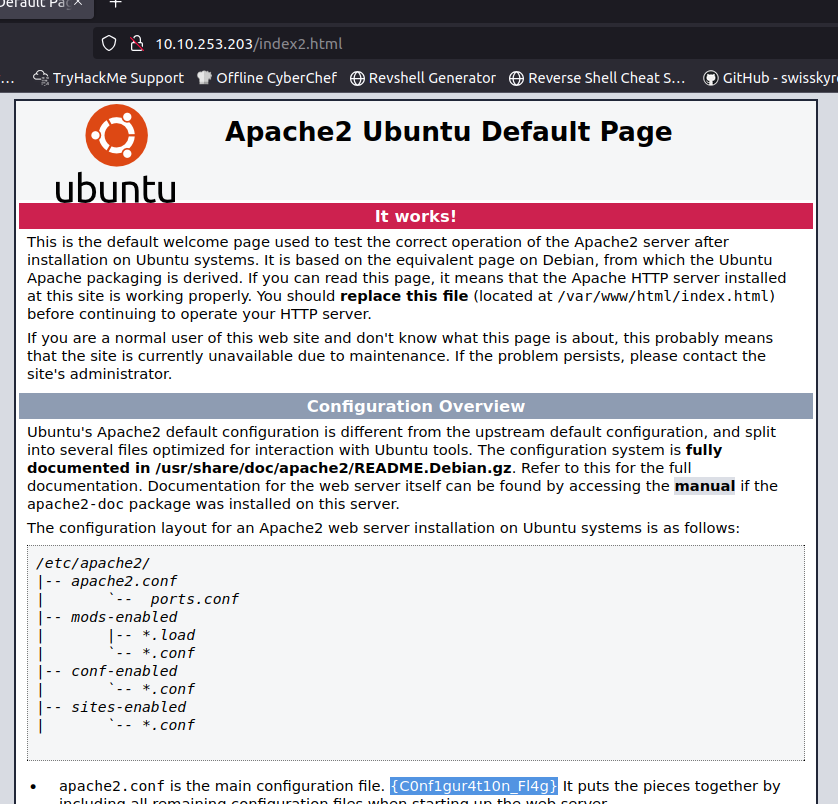This screenshot has width=838, height=804.
Task: Click the Offline CyberChef chef hat icon
Action: pos(205,78)
